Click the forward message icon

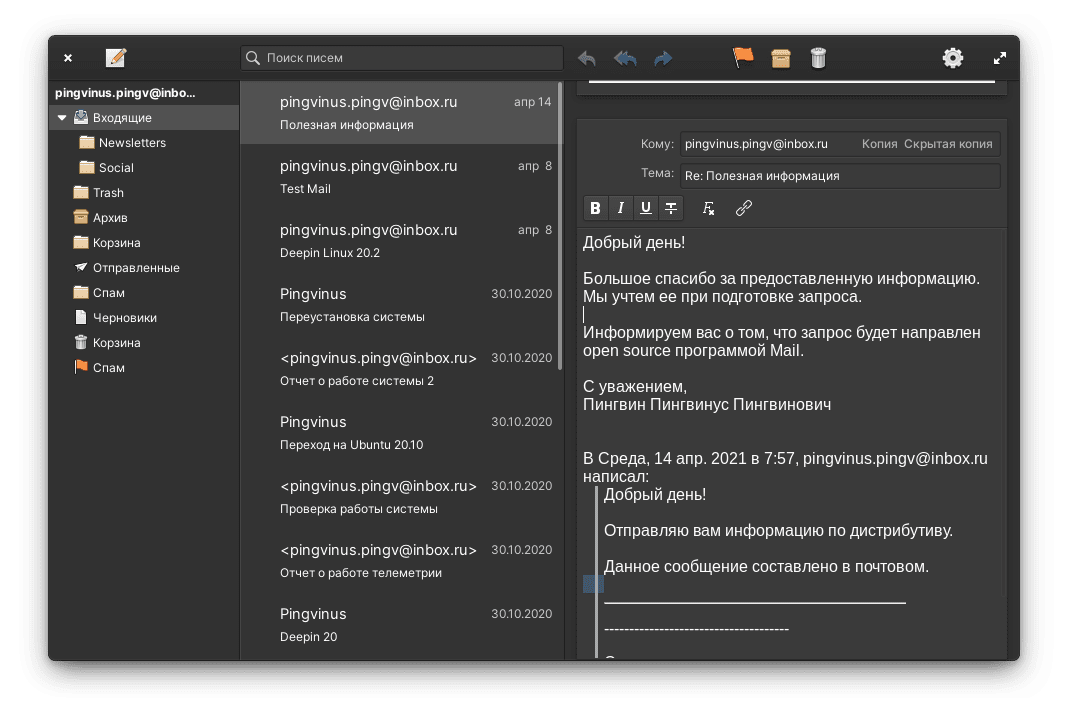pyautogui.click(x=663, y=58)
